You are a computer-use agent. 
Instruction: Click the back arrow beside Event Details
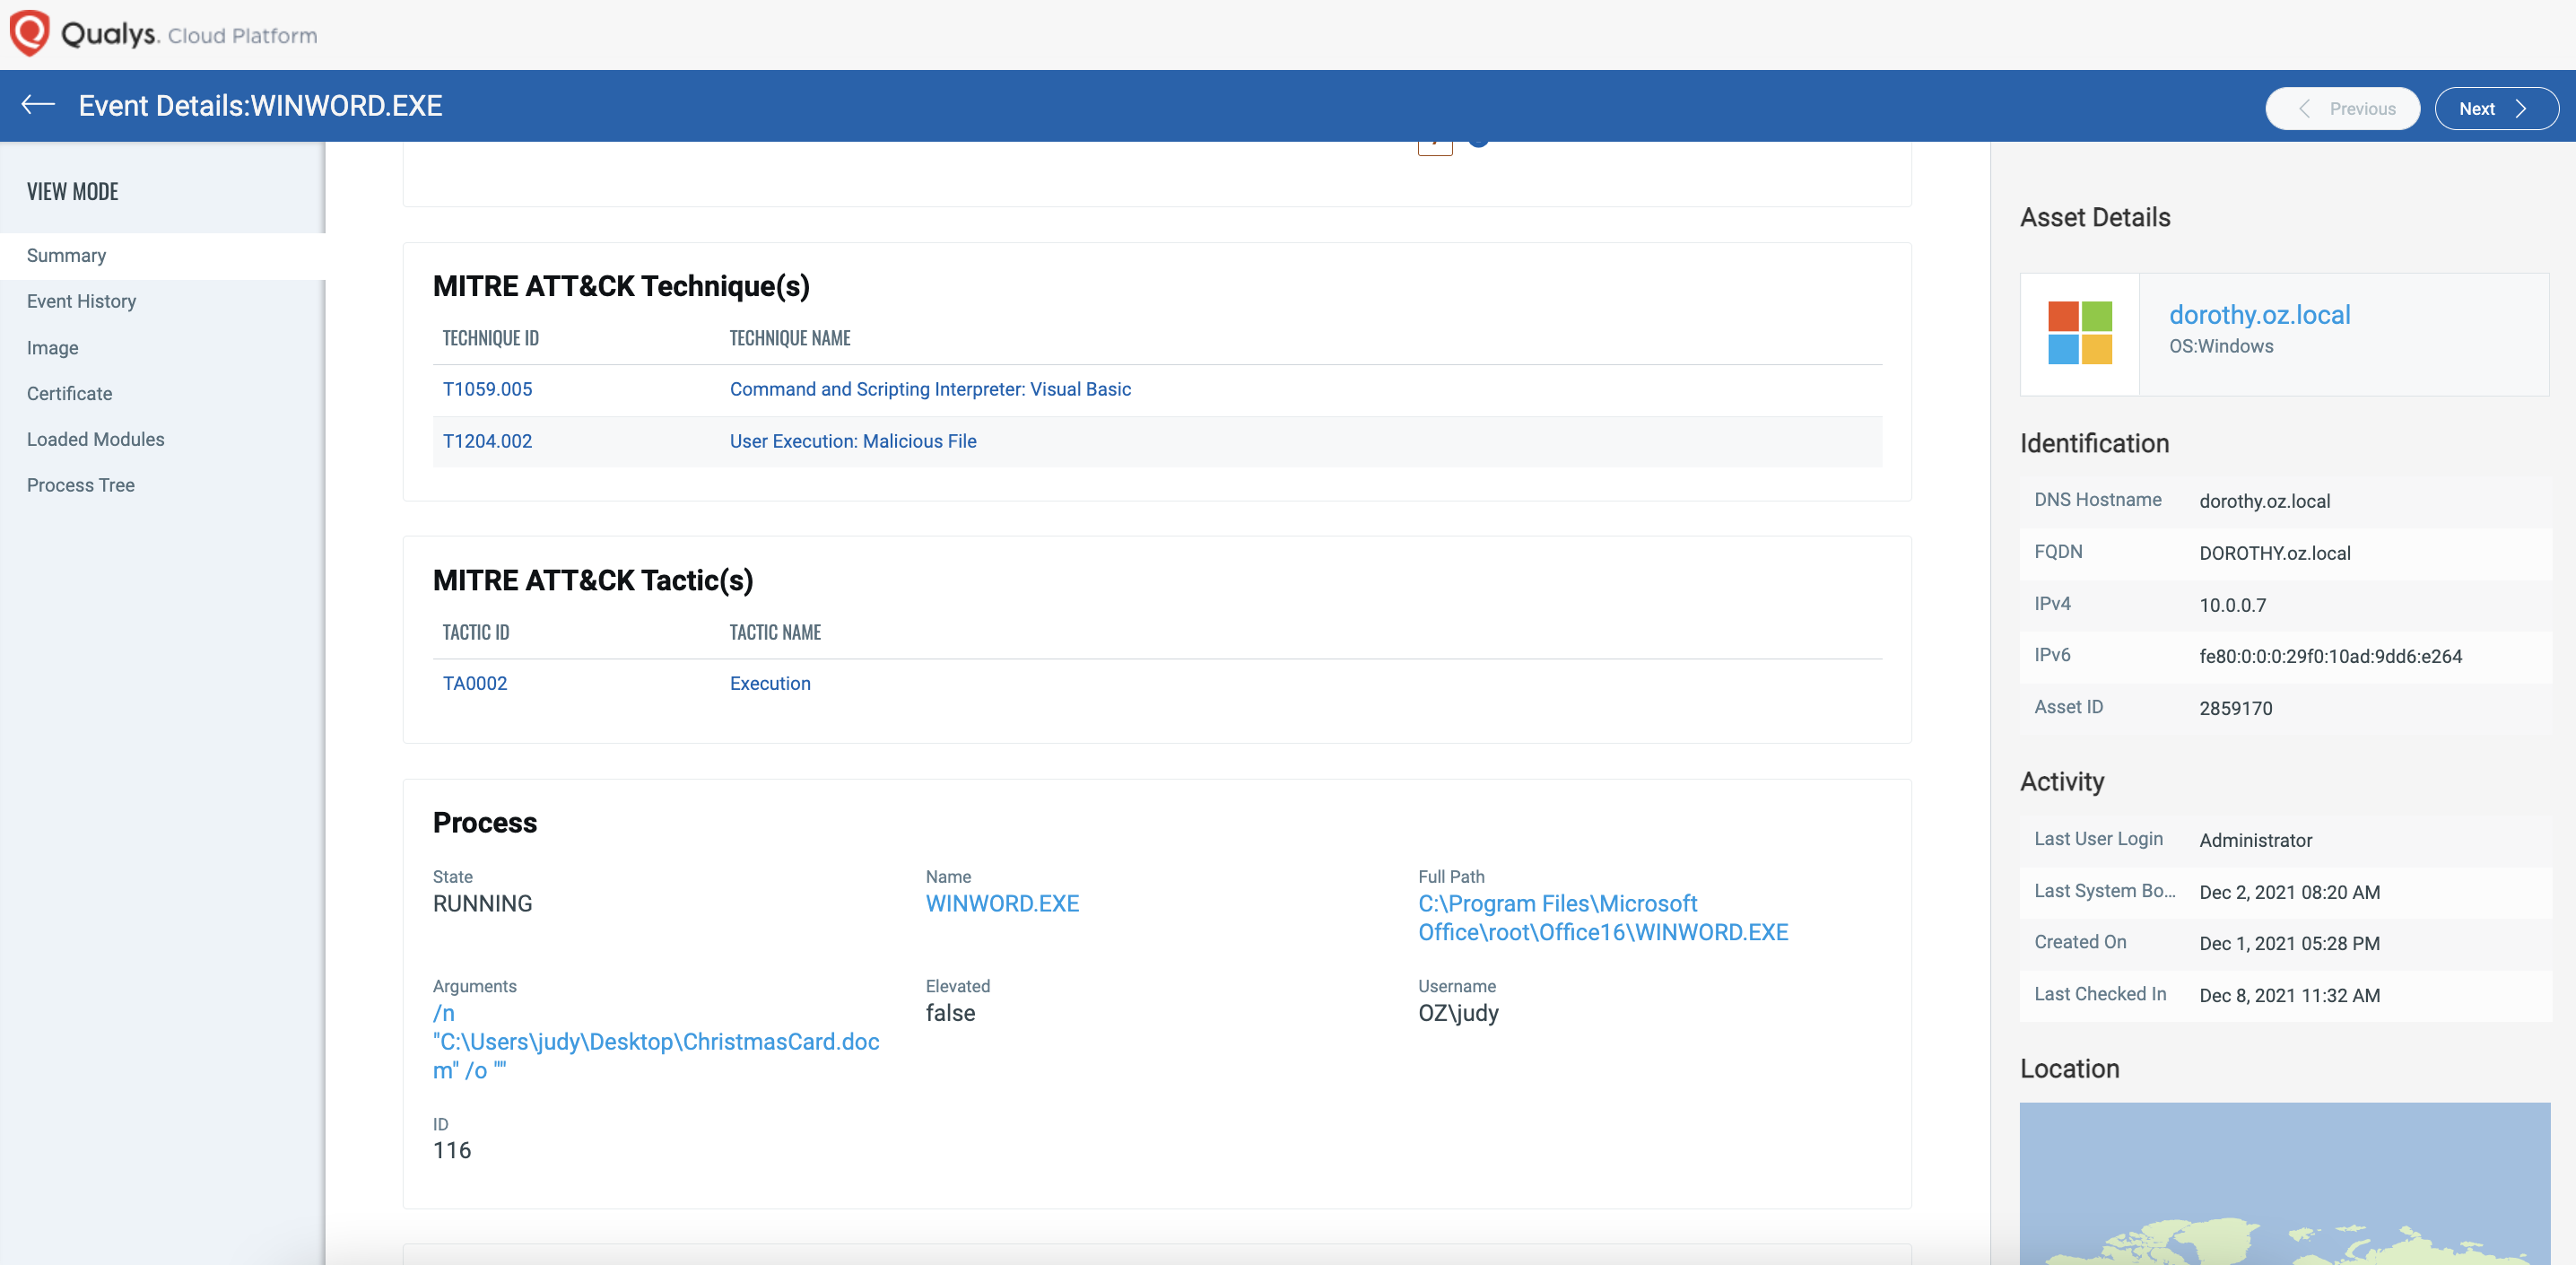coord(37,105)
